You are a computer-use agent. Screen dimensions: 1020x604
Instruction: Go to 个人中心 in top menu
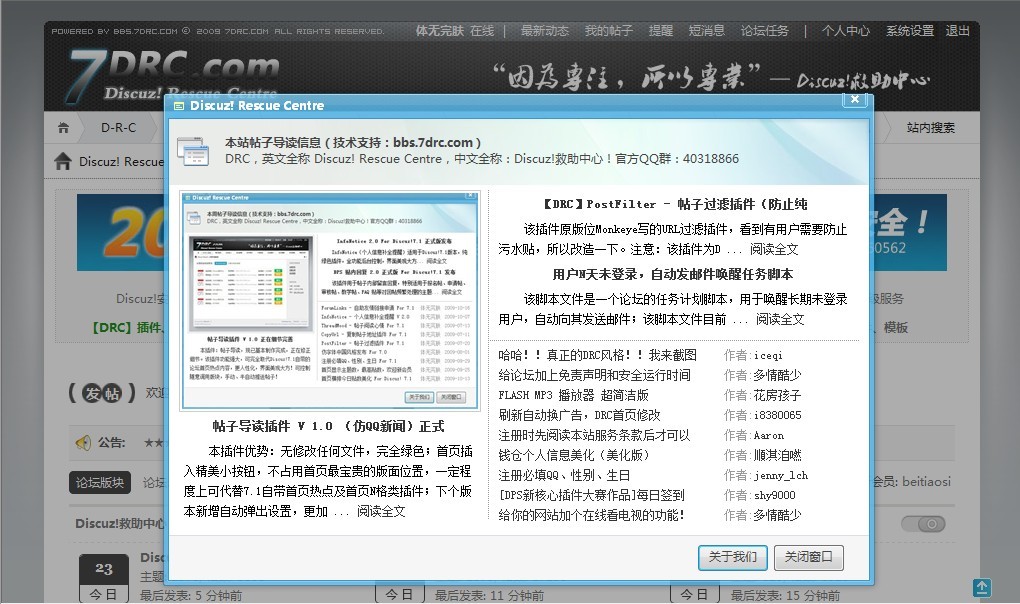(845, 31)
